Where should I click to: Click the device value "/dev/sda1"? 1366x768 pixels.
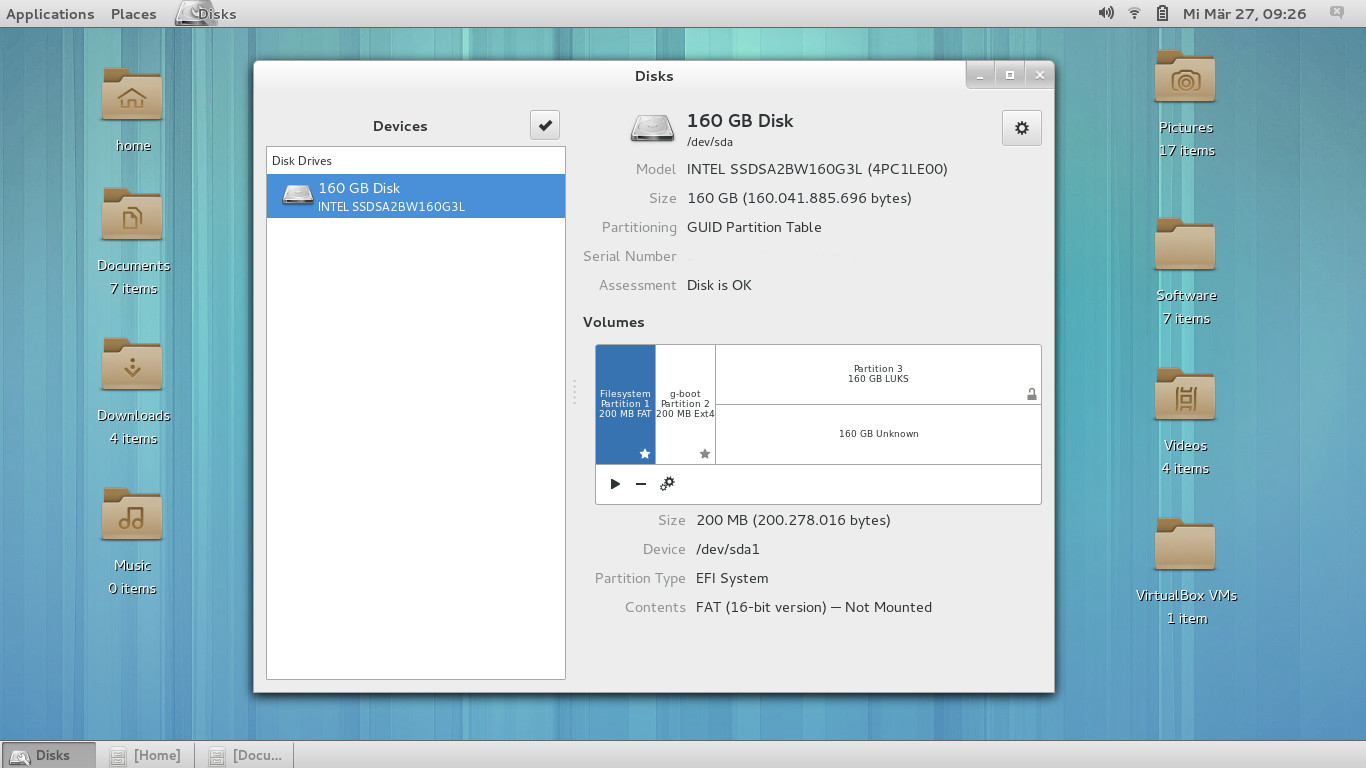pyautogui.click(x=728, y=549)
